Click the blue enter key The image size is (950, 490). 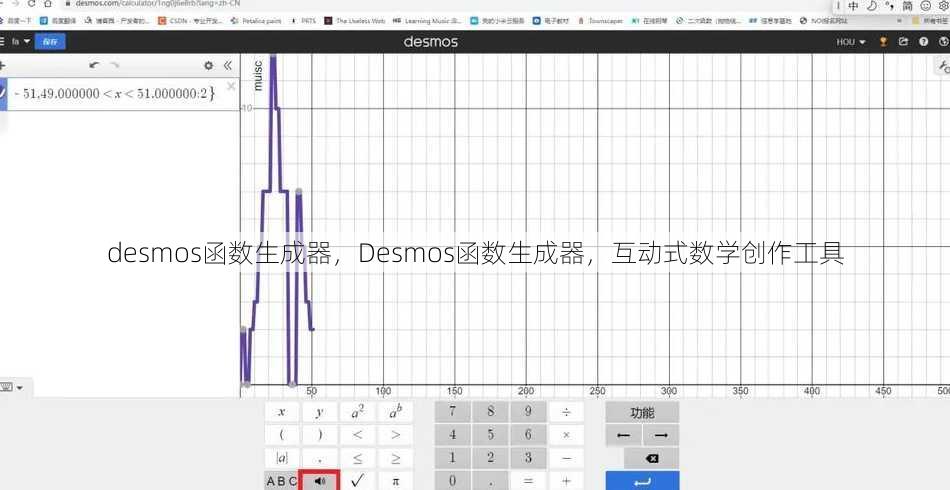642,481
